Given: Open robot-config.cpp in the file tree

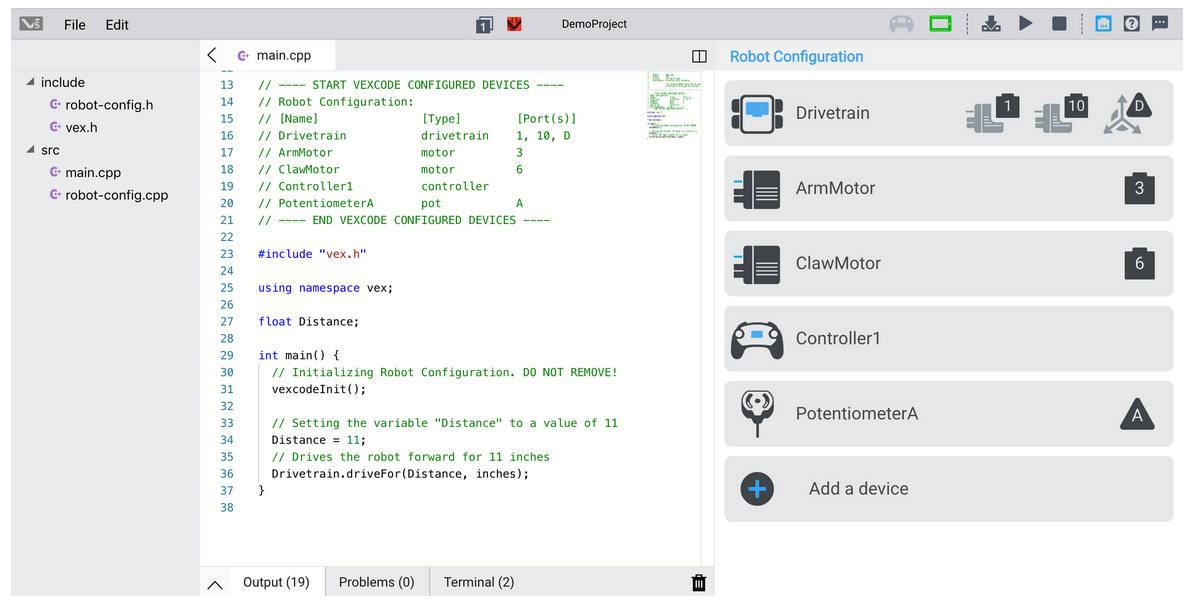Looking at the screenshot, I should [116, 195].
